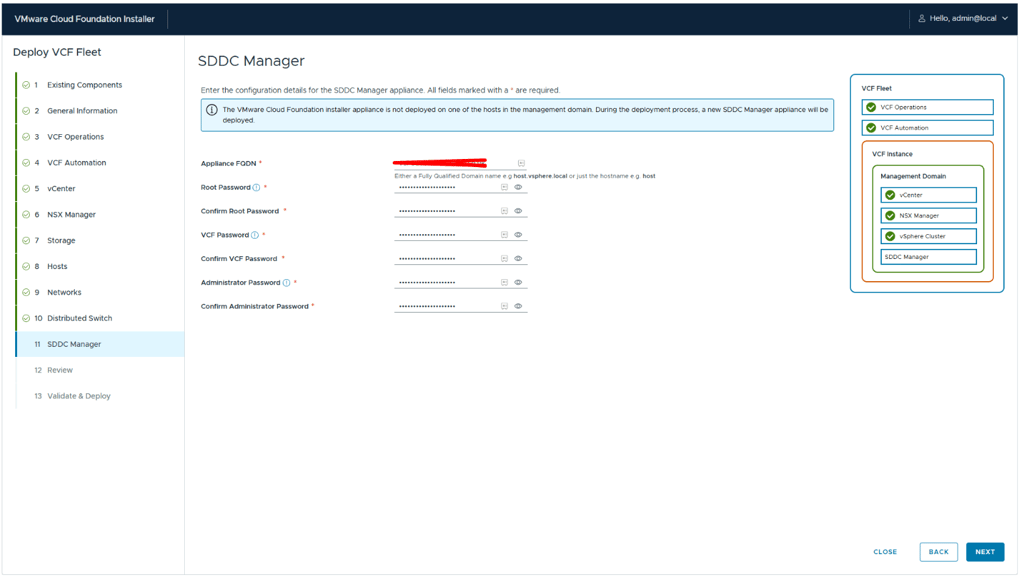Click green check icon on VCF Operations box
Screen dimensions: 1024x581
pos(871,107)
